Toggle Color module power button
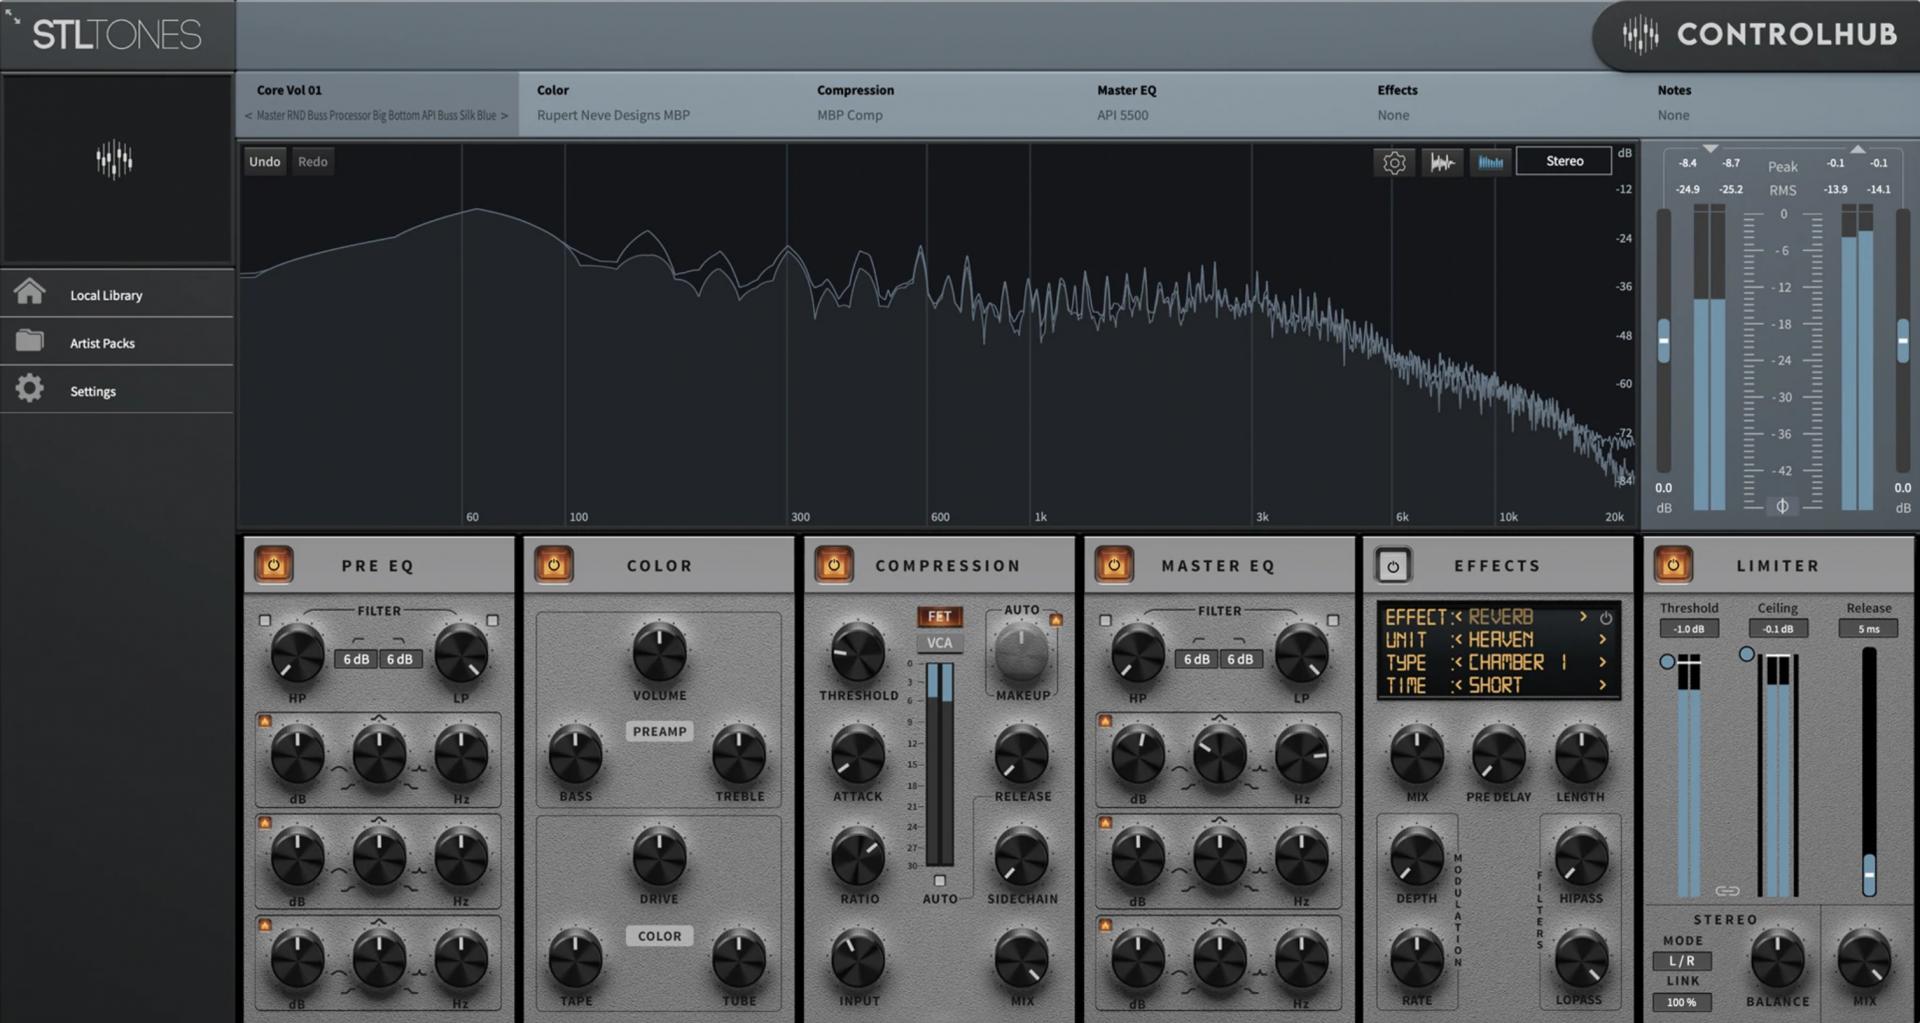 coord(553,565)
